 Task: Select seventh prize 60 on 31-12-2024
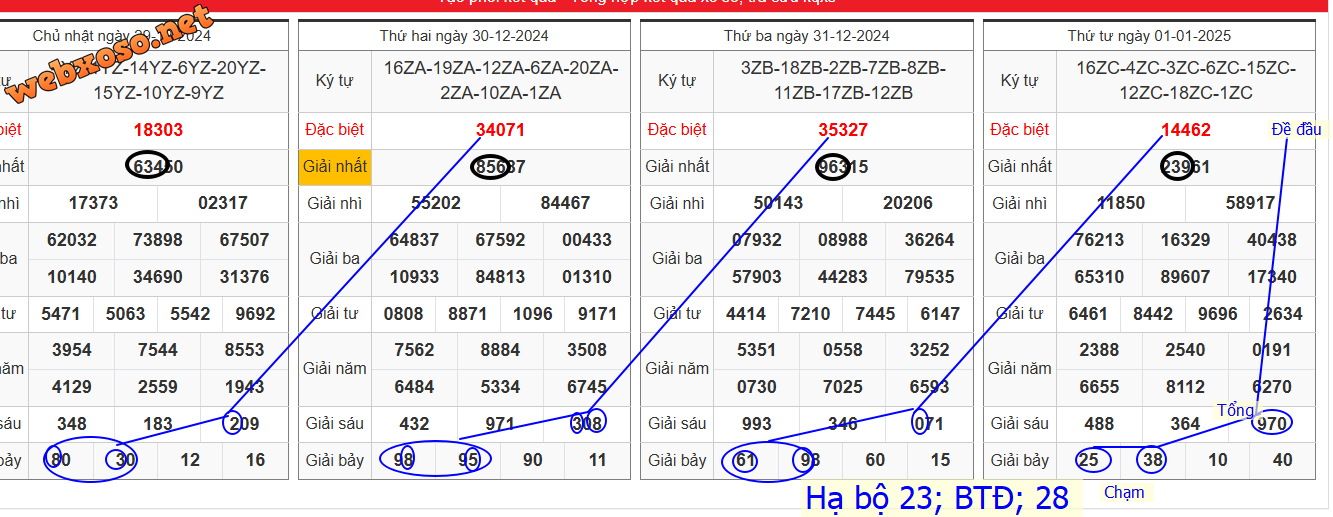875,461
